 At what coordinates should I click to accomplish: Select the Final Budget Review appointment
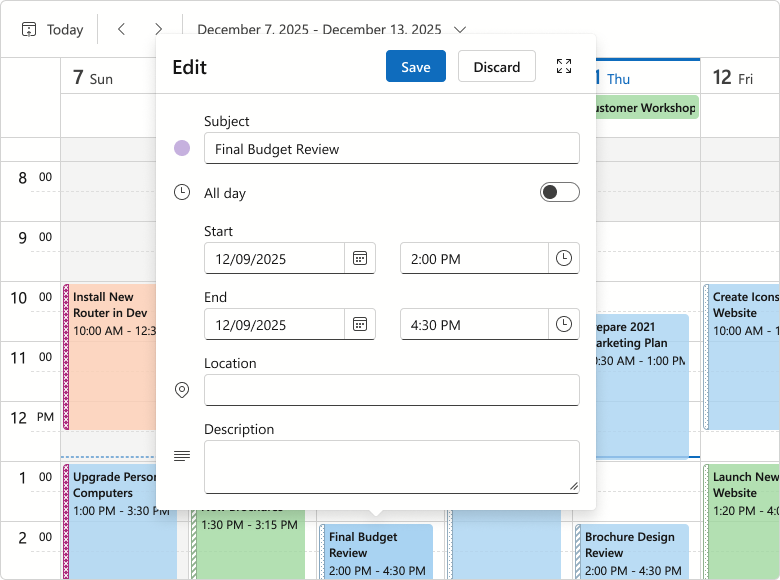coord(377,552)
